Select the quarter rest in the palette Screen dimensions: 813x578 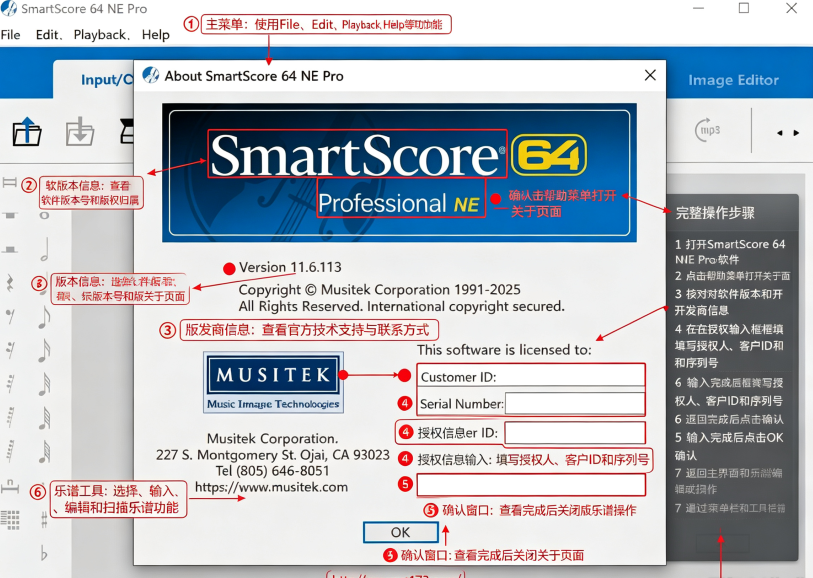(x=9, y=282)
